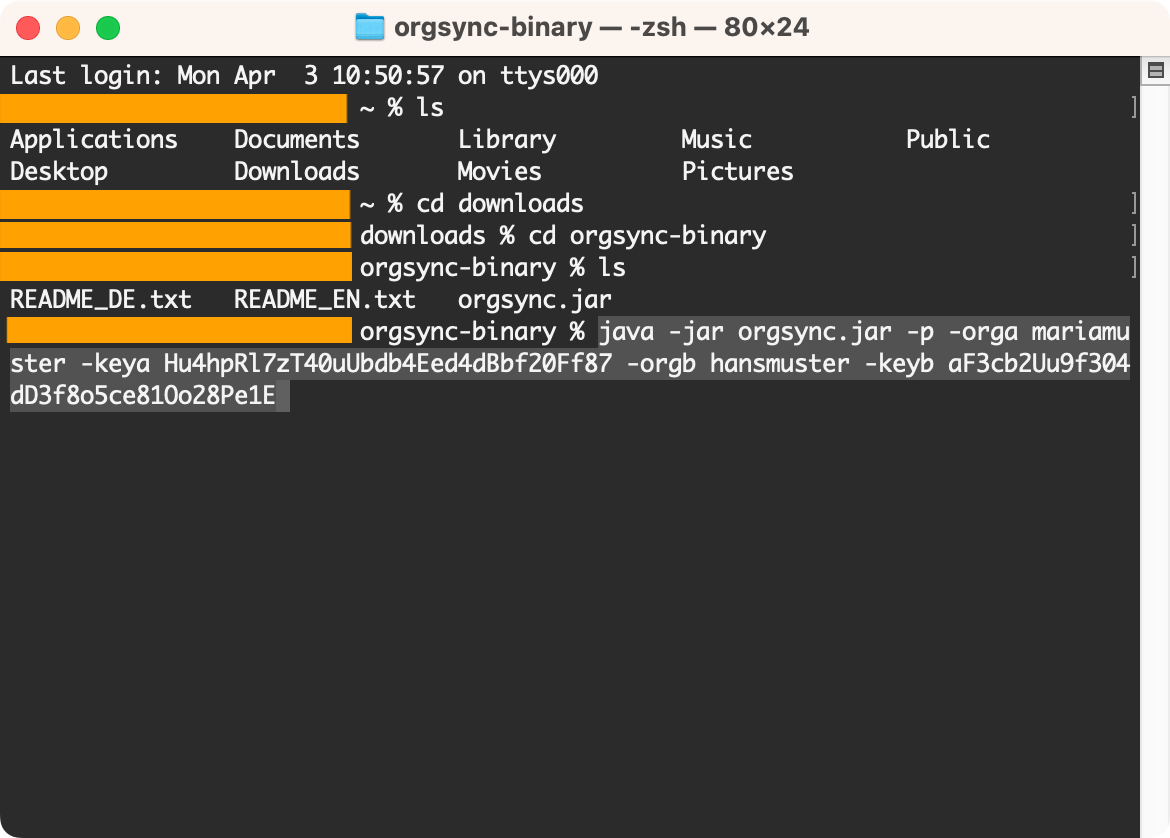
Task: Click the yellow minimize traffic-light button
Action: (68, 28)
